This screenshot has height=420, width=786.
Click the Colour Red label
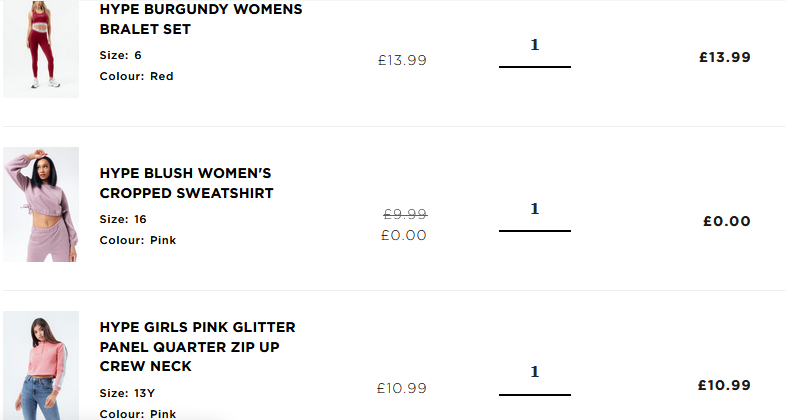[x=136, y=76]
